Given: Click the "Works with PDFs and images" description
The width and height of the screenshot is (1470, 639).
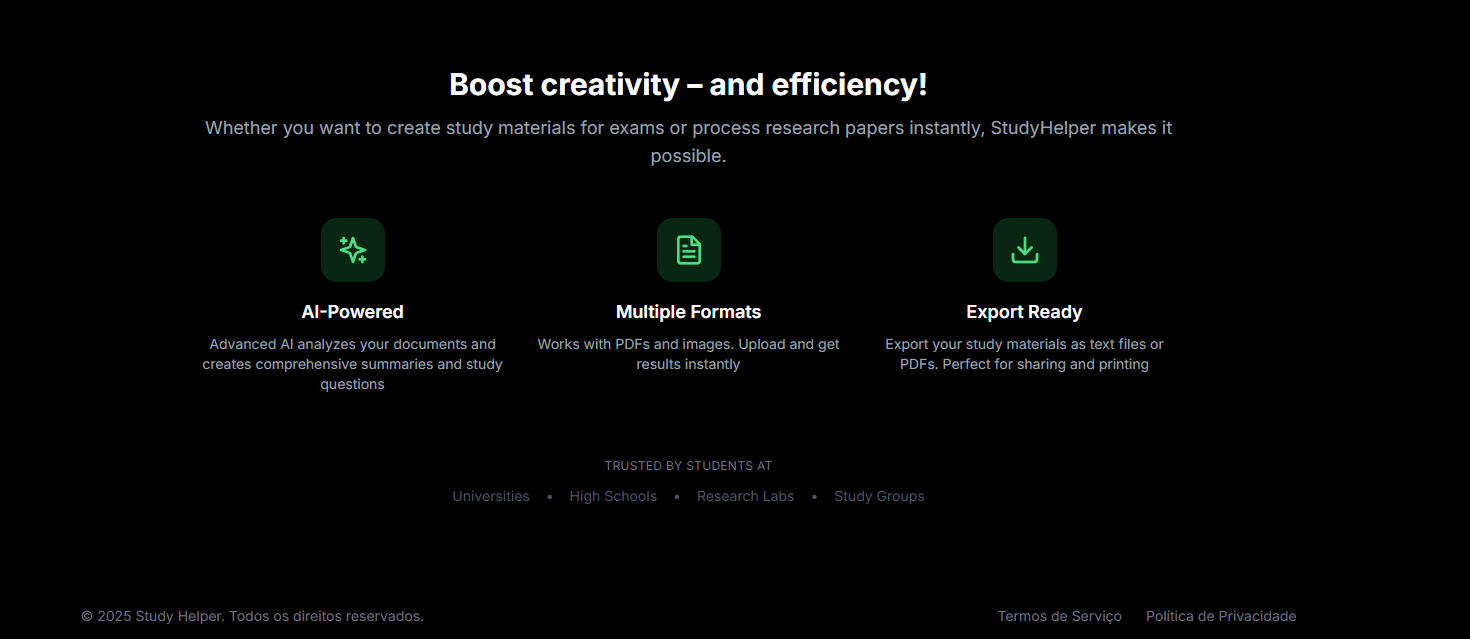Looking at the screenshot, I should (689, 354).
